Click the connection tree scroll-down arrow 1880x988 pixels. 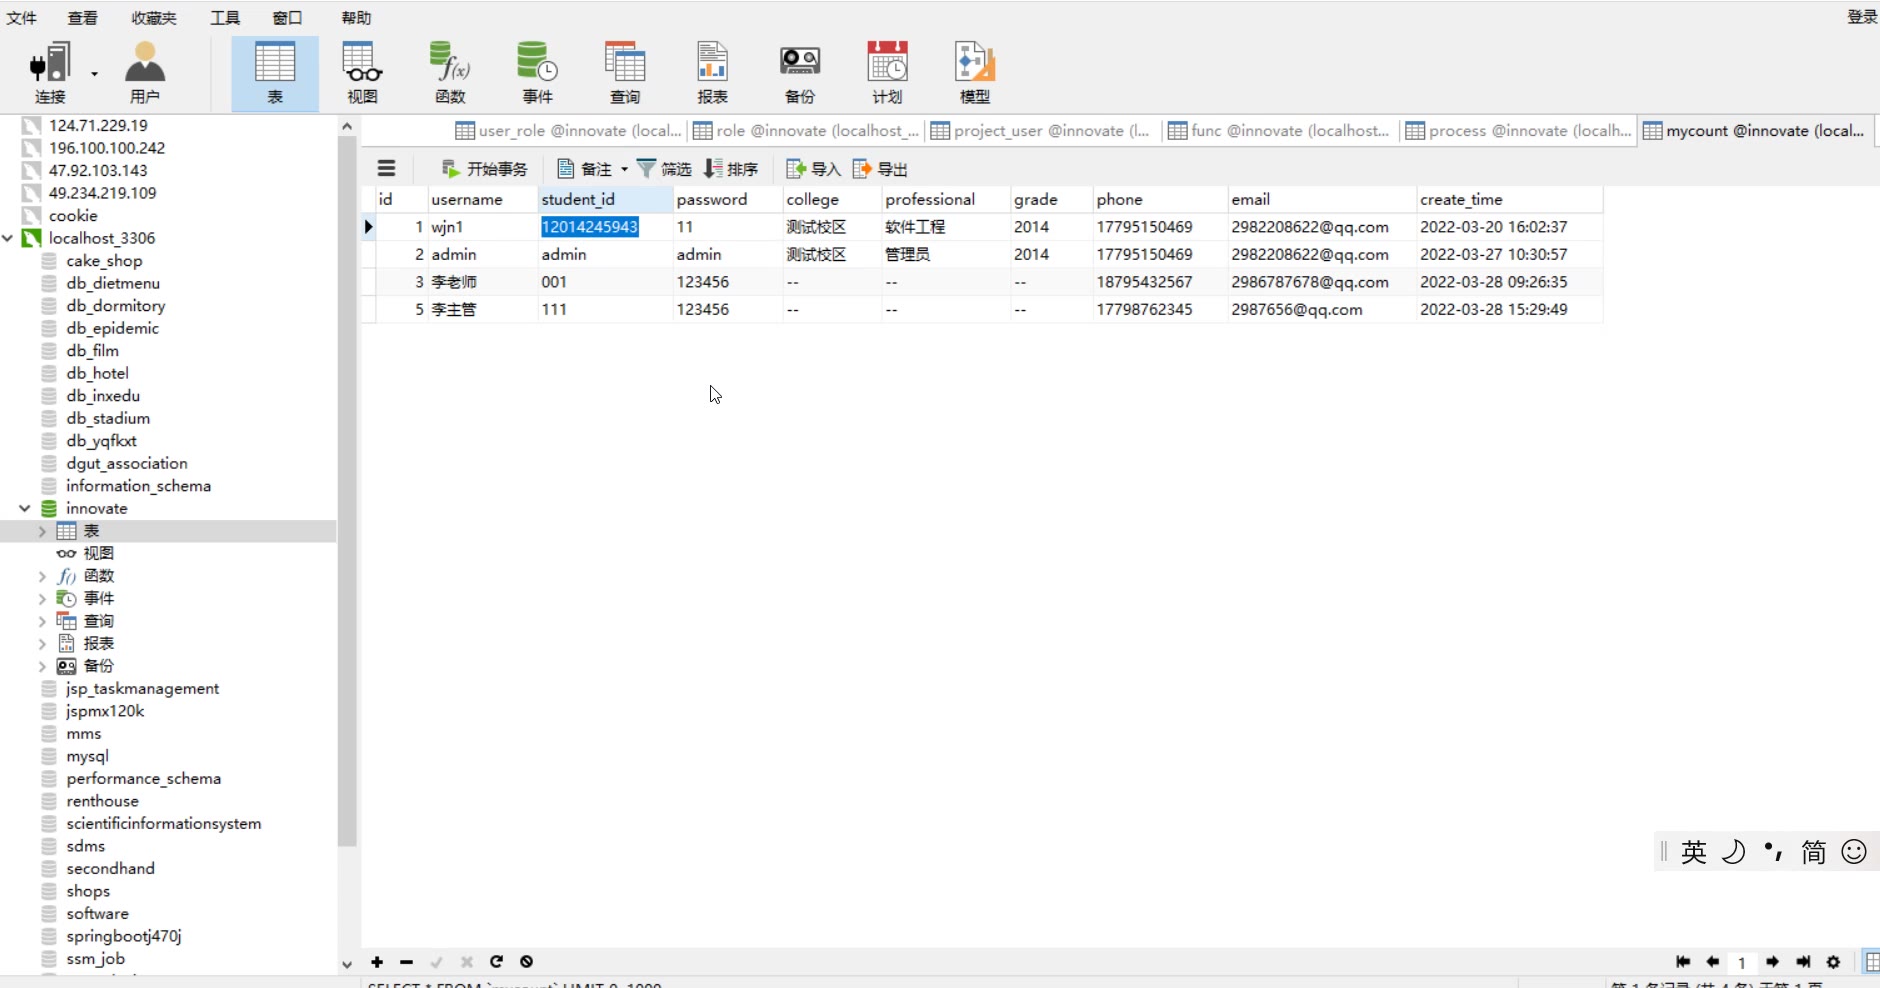(x=347, y=965)
